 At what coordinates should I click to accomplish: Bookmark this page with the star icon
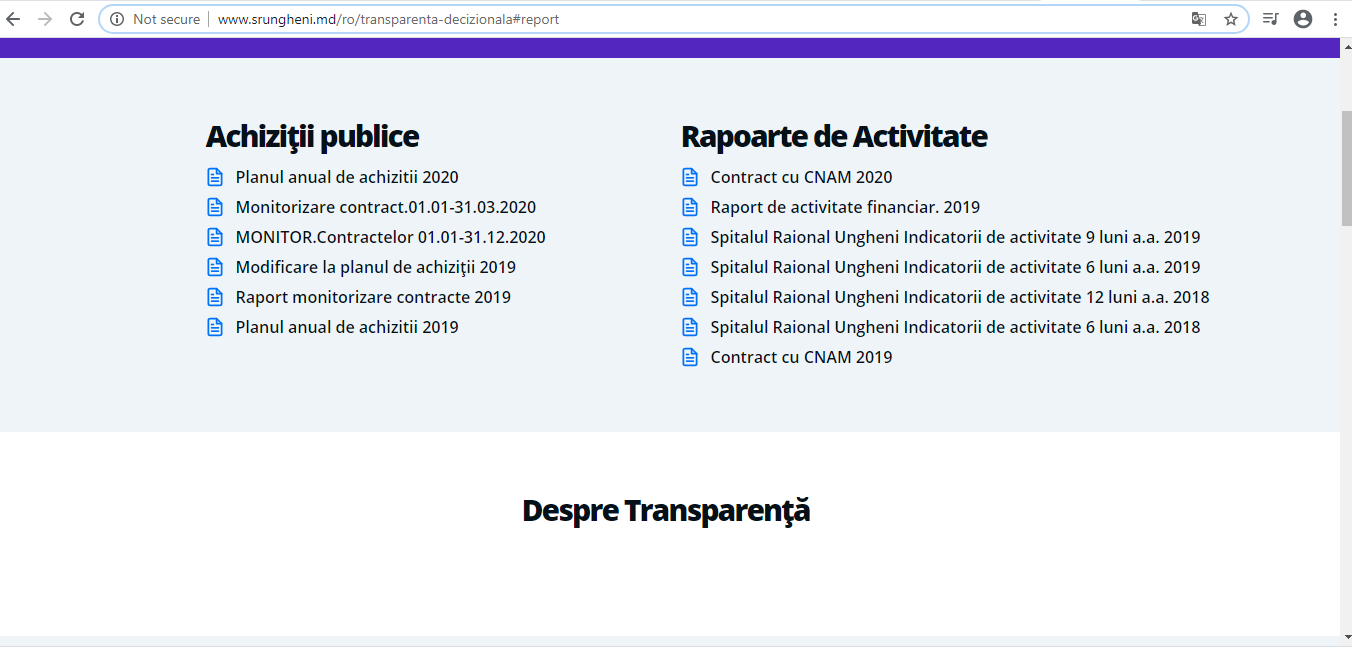point(1231,19)
